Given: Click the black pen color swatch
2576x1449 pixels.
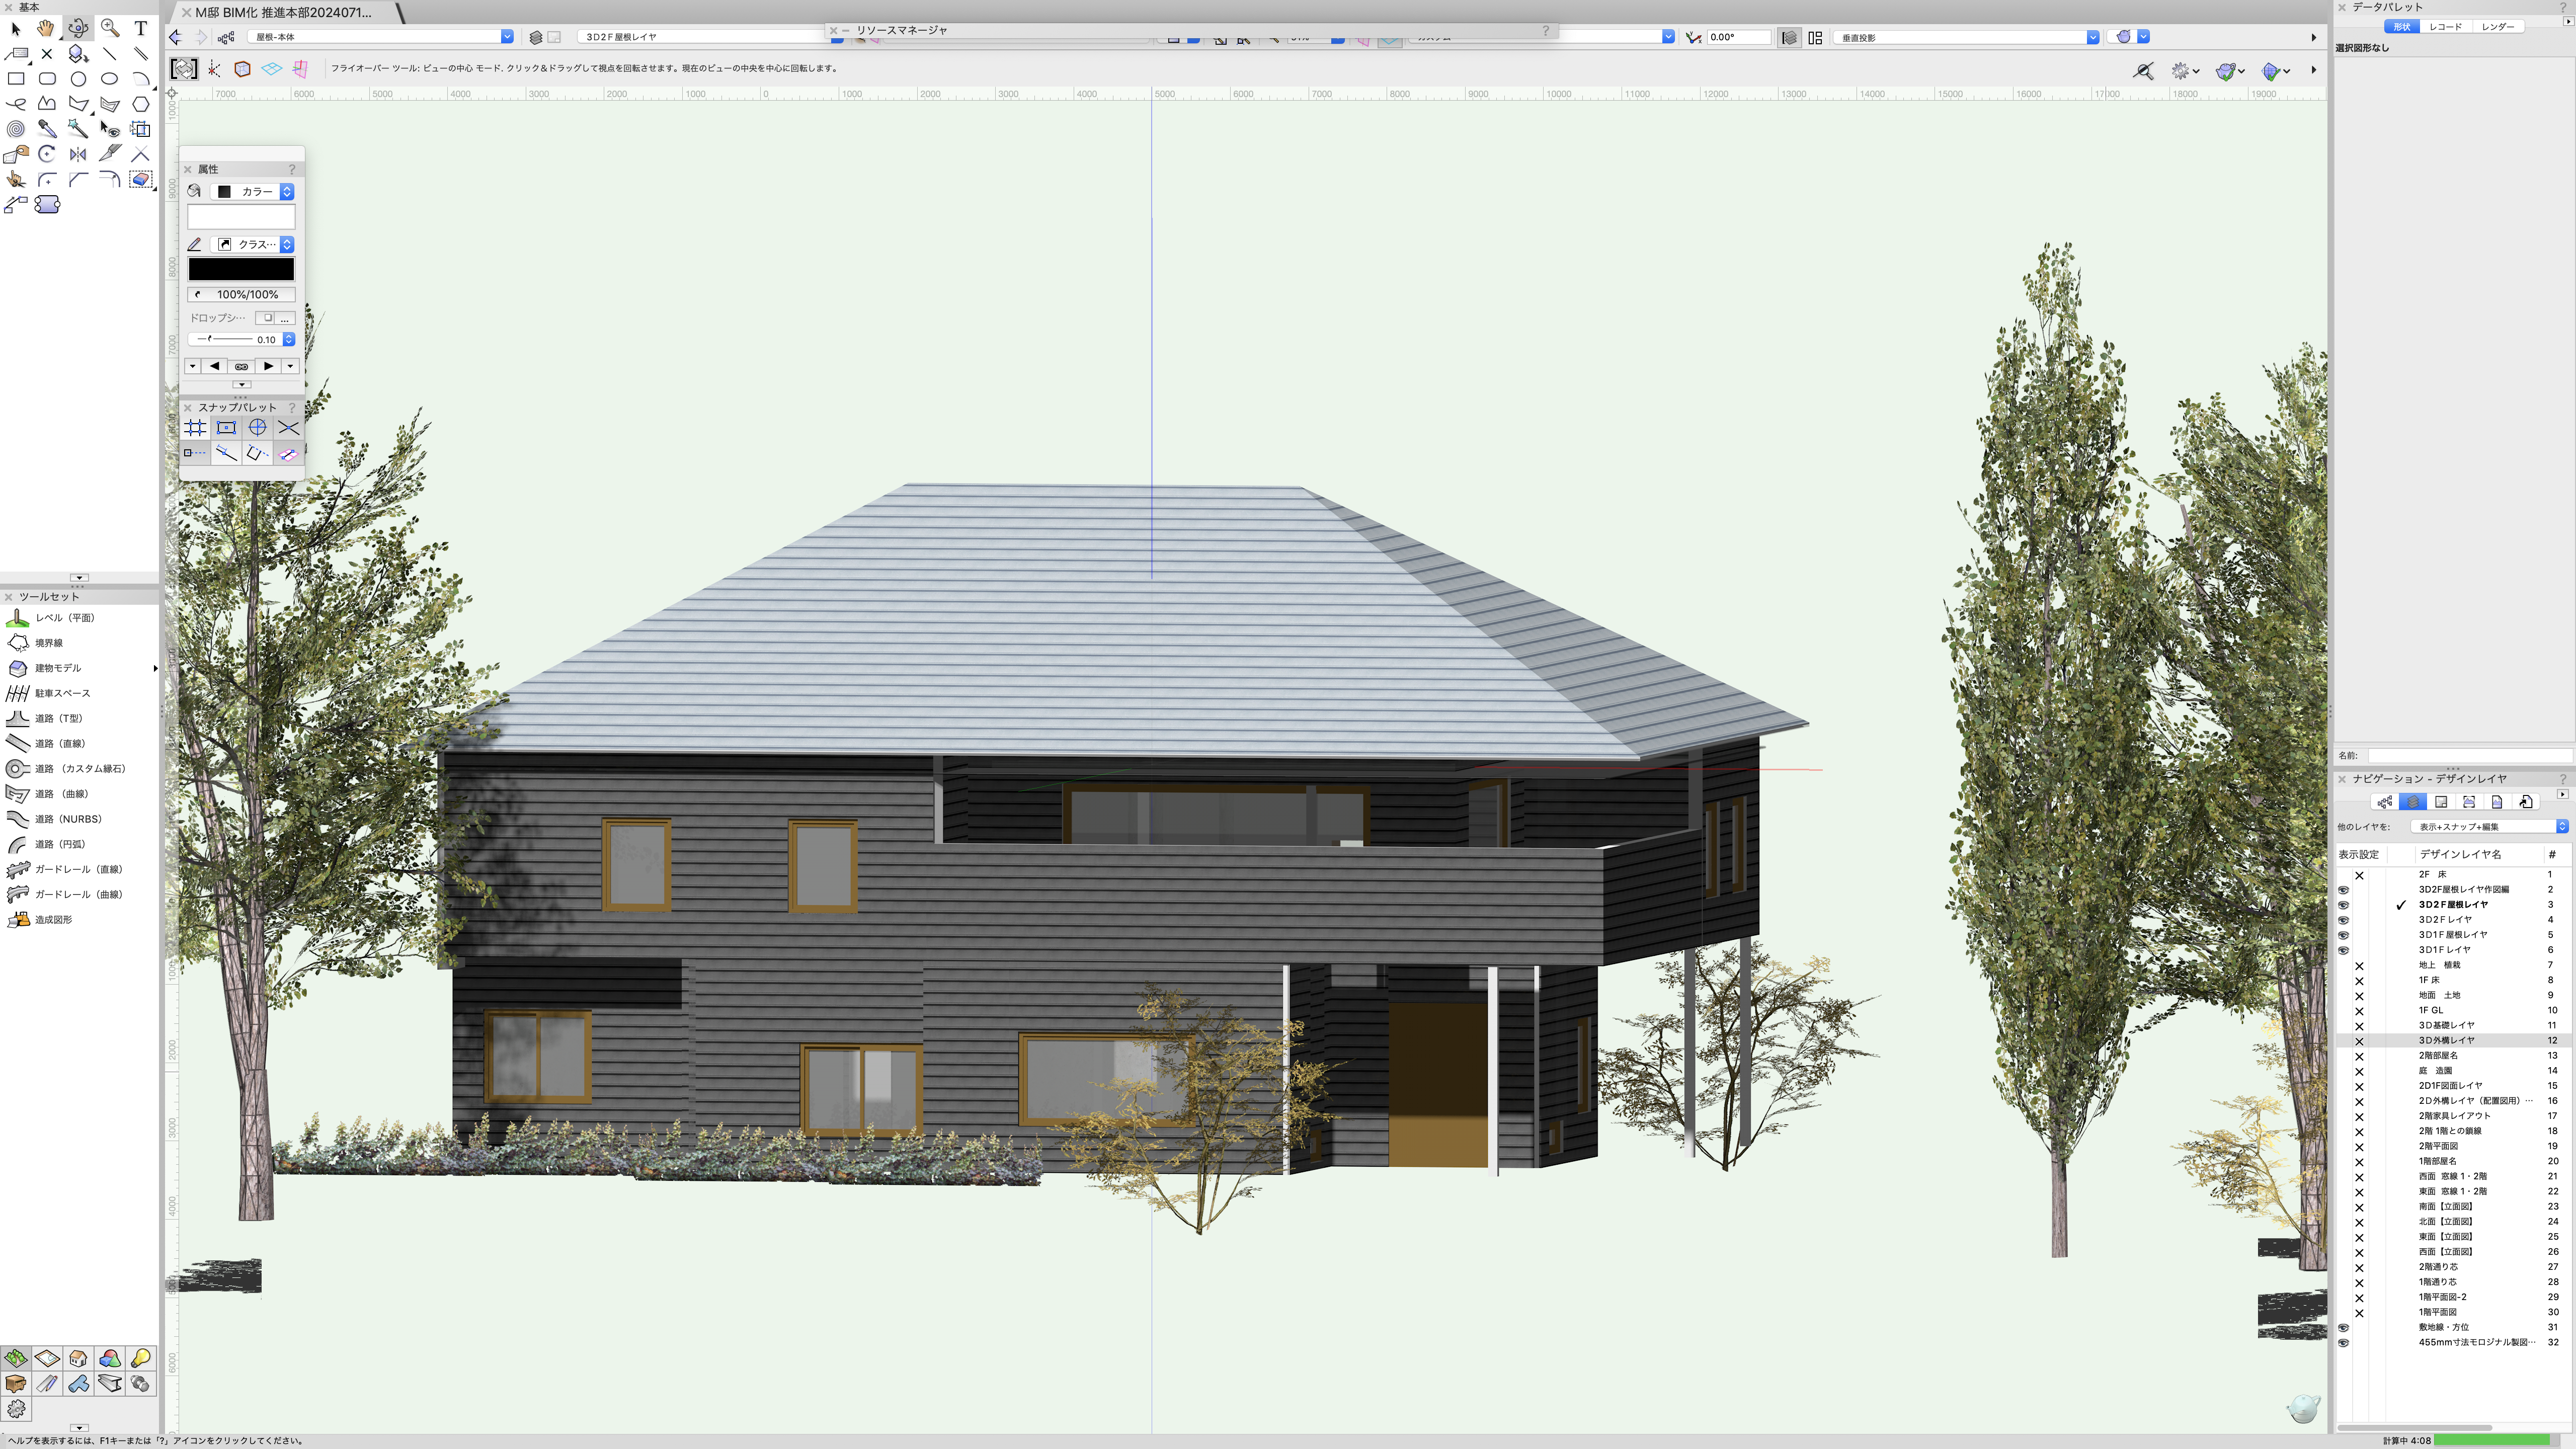Looking at the screenshot, I should [x=241, y=269].
